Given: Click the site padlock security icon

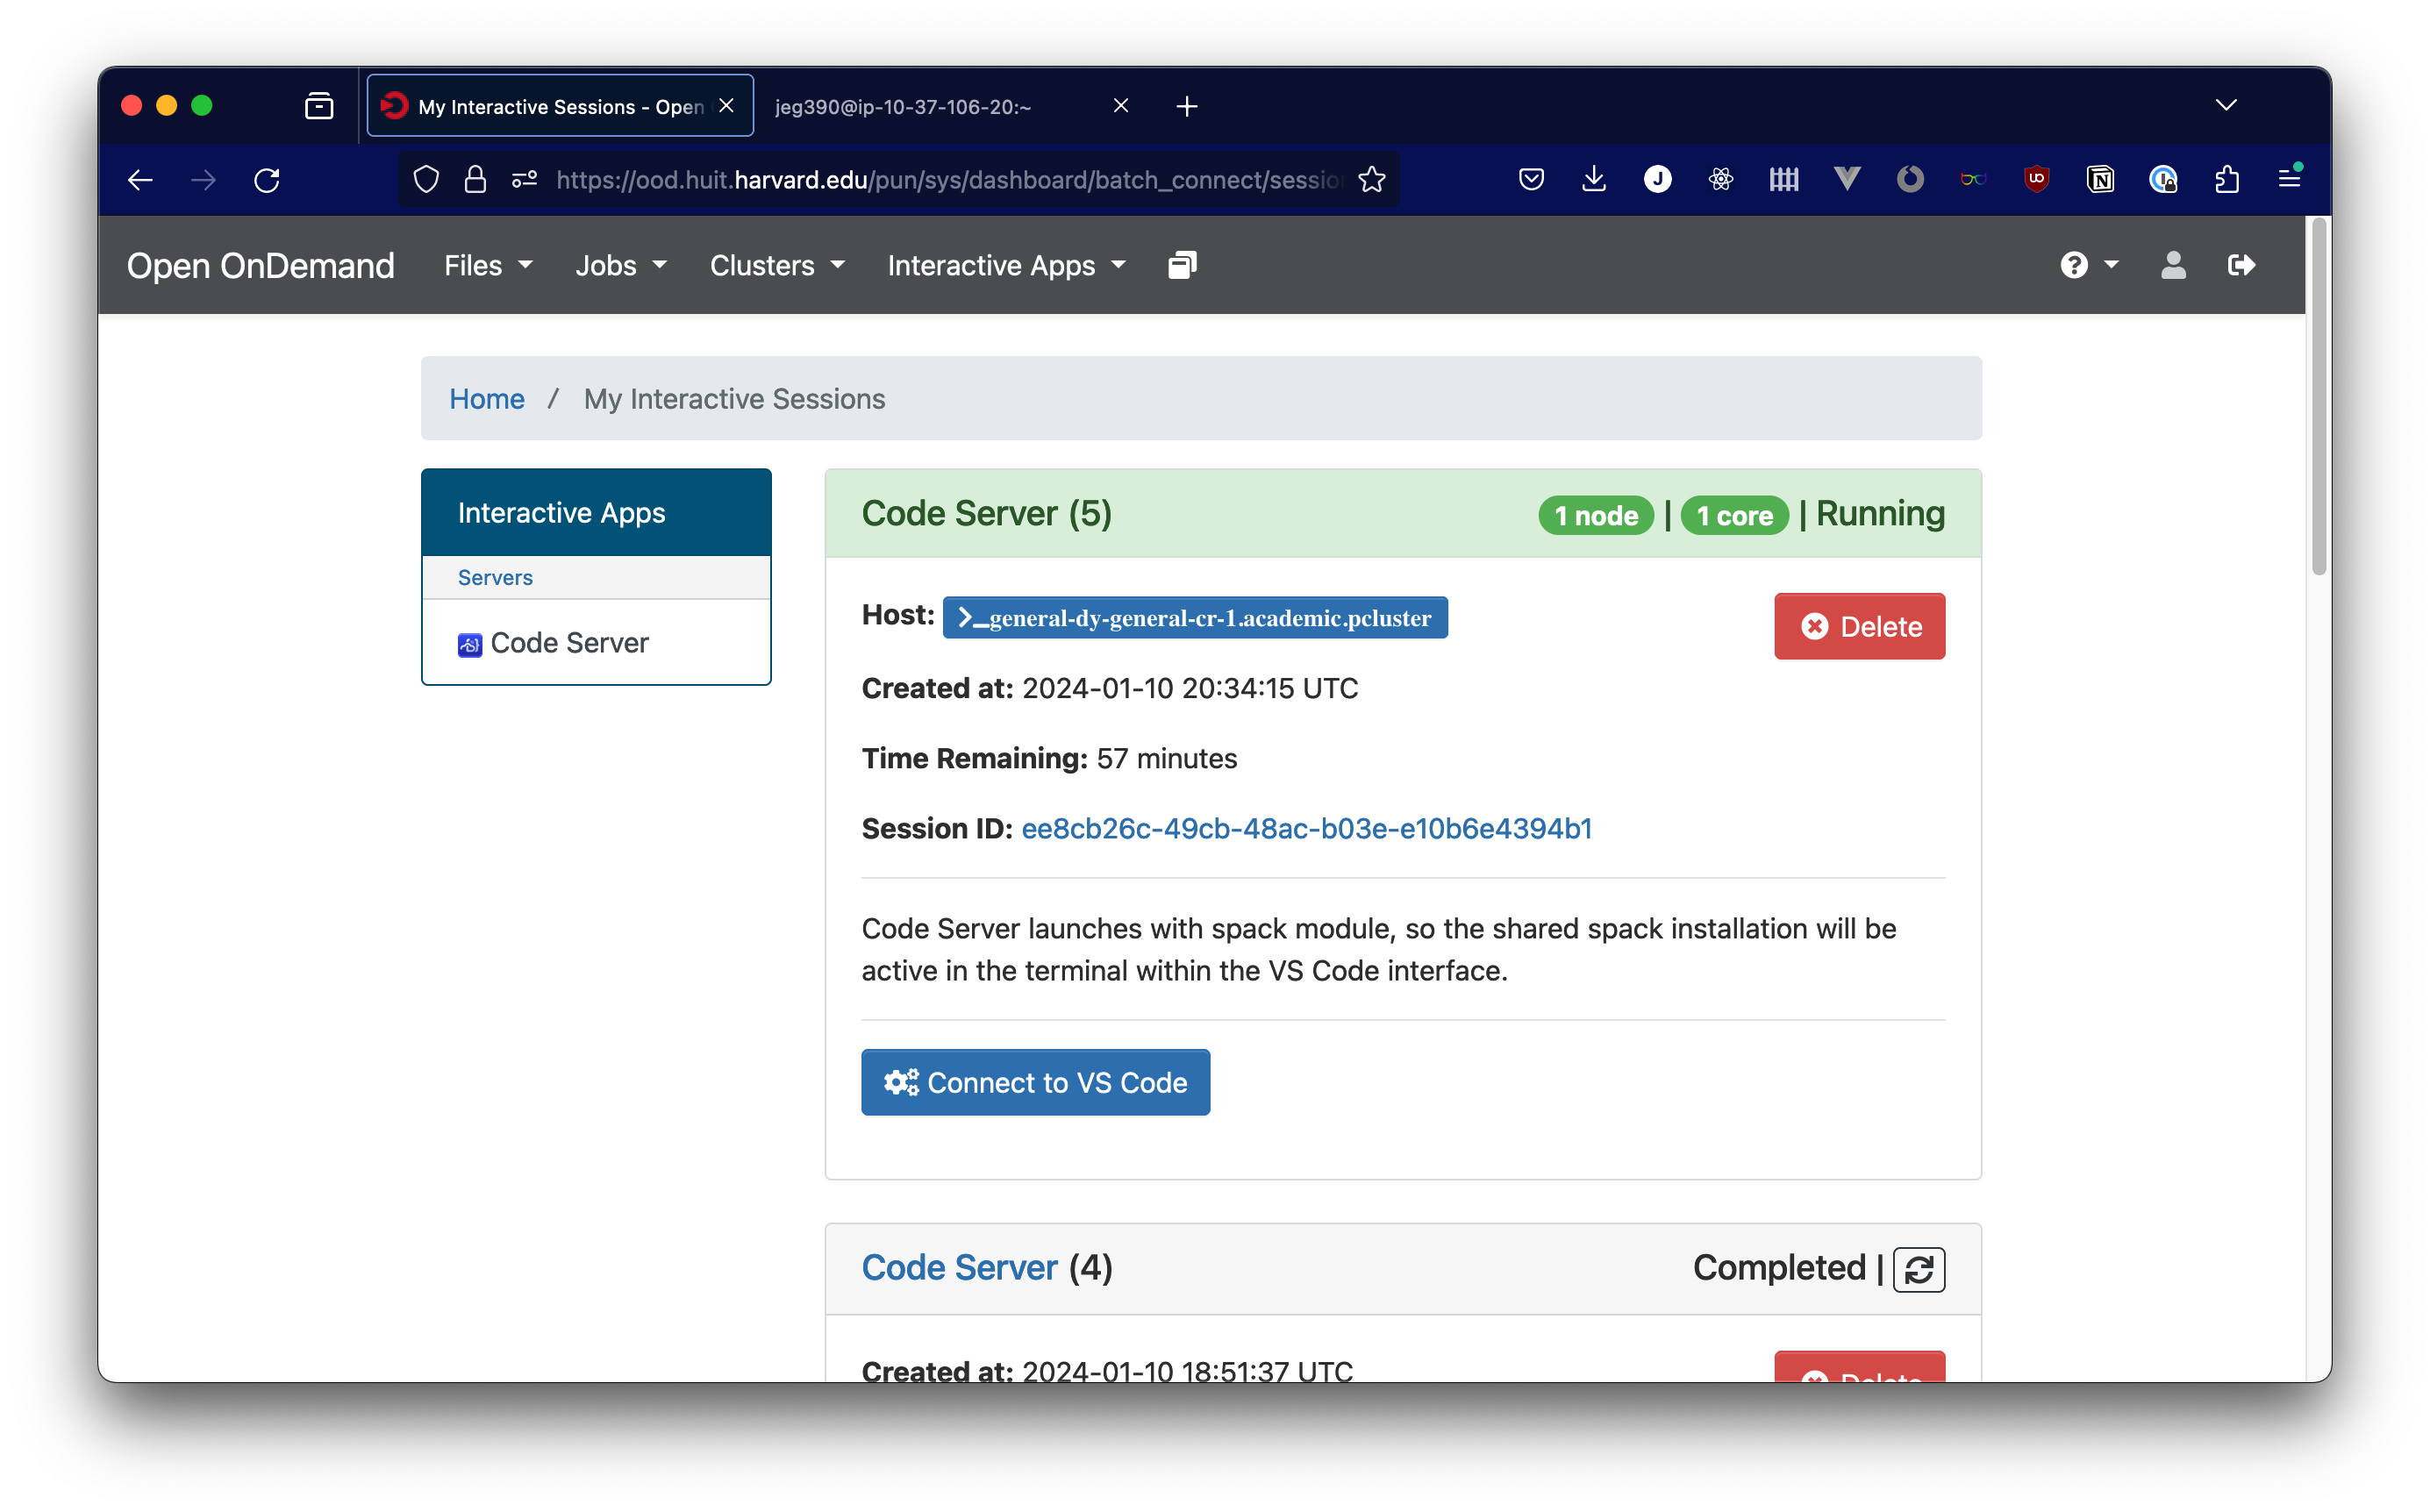Looking at the screenshot, I should click(475, 180).
